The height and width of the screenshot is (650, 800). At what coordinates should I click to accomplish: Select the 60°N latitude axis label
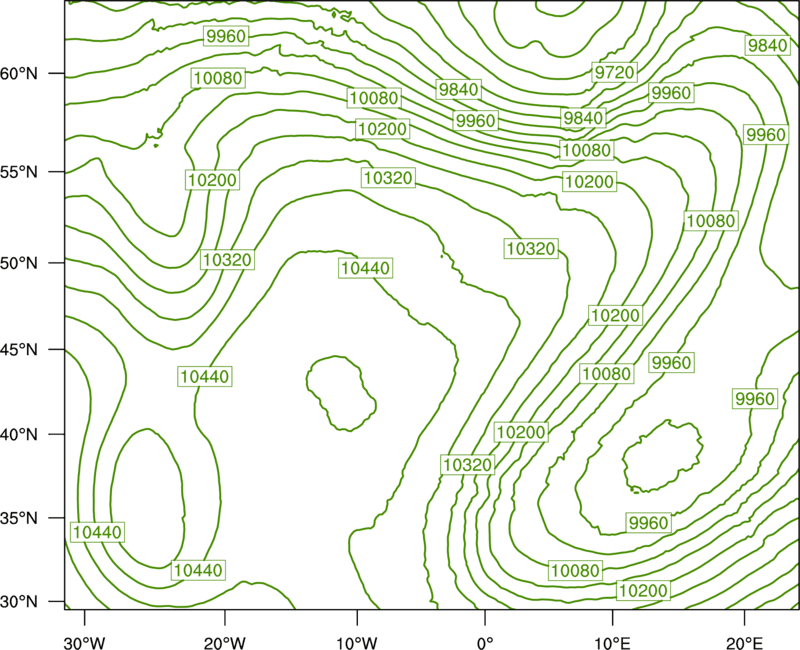click(x=19, y=74)
